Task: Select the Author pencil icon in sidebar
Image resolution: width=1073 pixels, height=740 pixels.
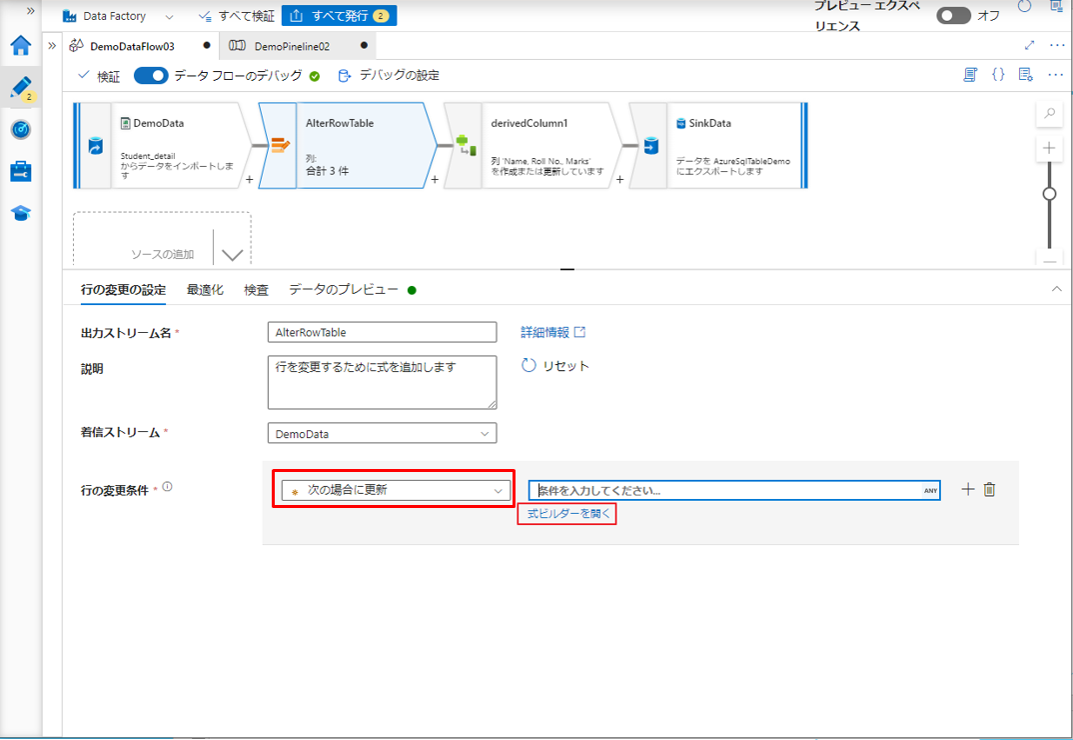Action: point(21,88)
